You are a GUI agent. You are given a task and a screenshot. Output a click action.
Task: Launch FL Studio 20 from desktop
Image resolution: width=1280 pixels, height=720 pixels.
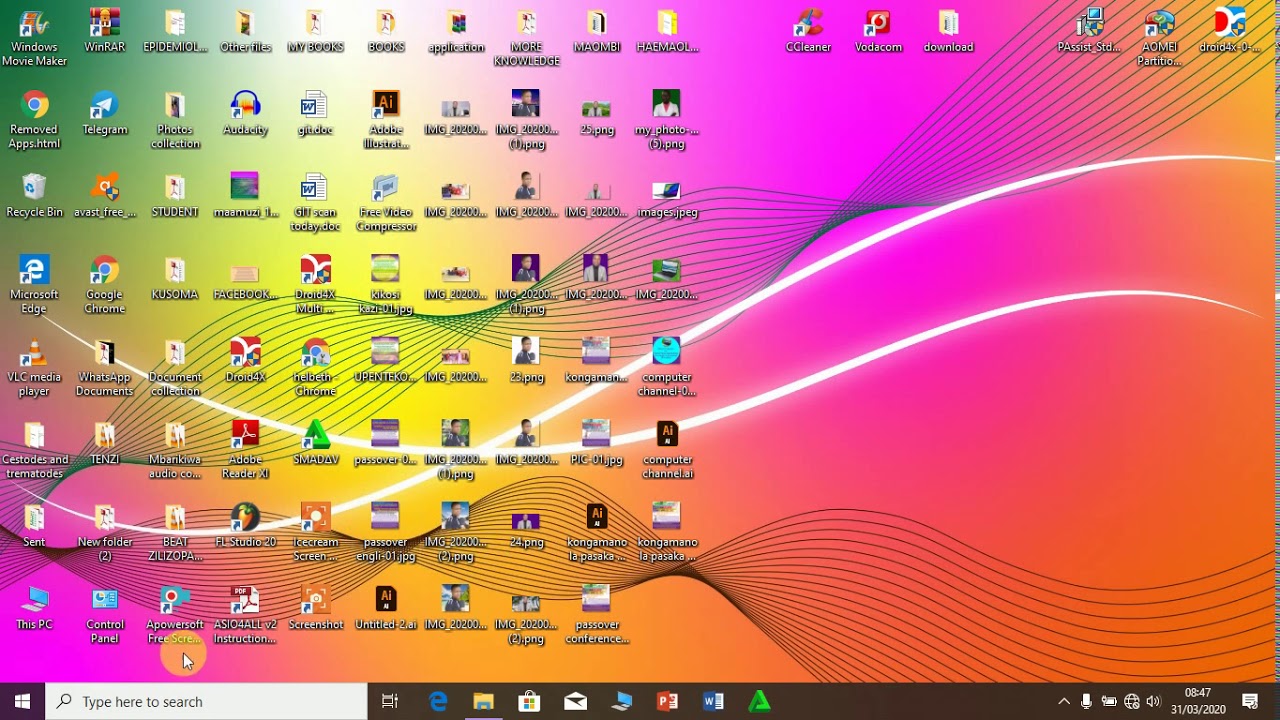[245, 526]
